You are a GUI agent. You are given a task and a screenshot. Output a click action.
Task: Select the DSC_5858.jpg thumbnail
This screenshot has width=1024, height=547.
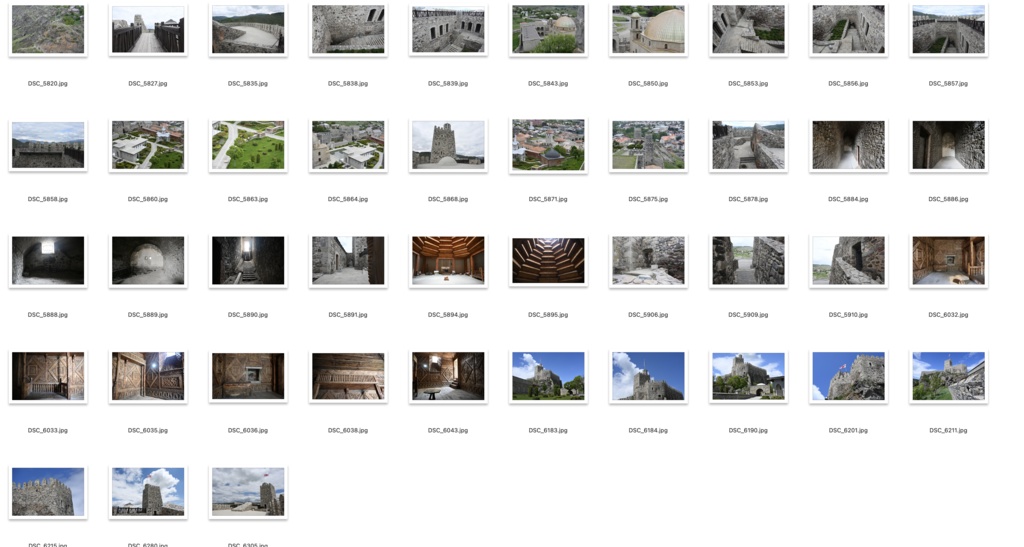(48, 145)
